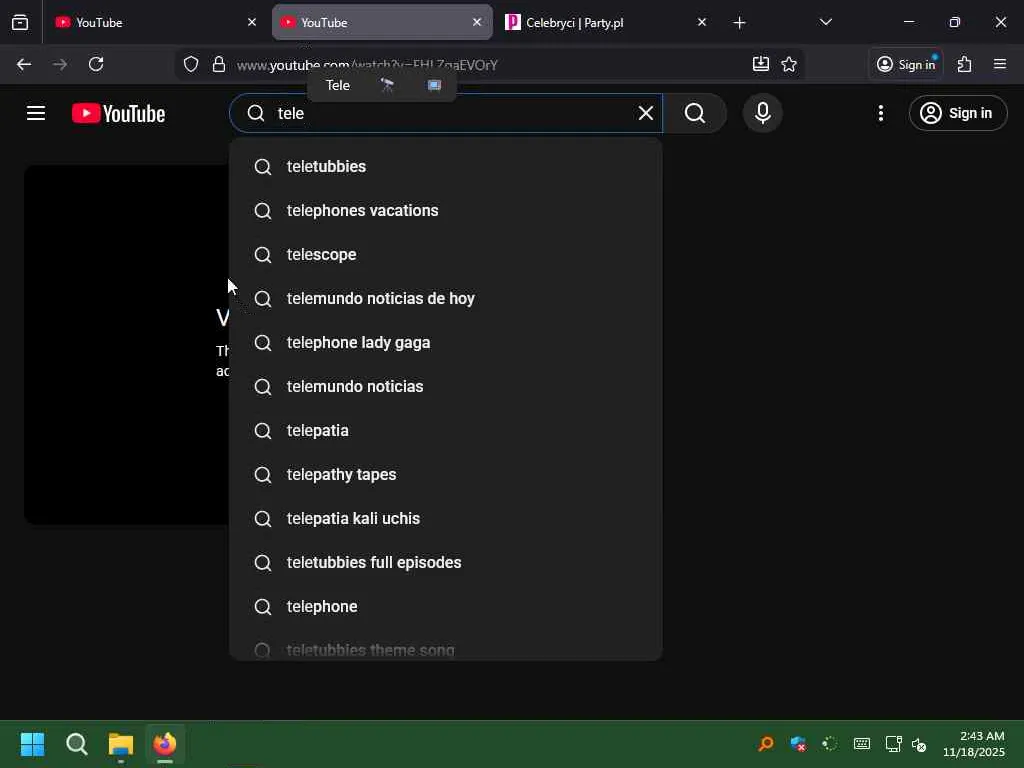
Task: Open Windows taskbar search
Action: 77,744
